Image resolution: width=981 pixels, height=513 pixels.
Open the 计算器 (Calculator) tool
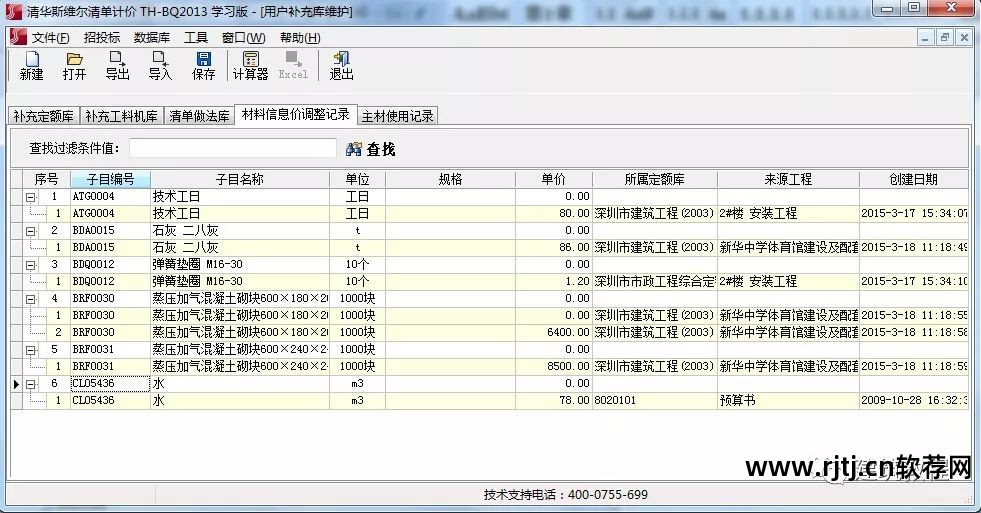coord(250,66)
